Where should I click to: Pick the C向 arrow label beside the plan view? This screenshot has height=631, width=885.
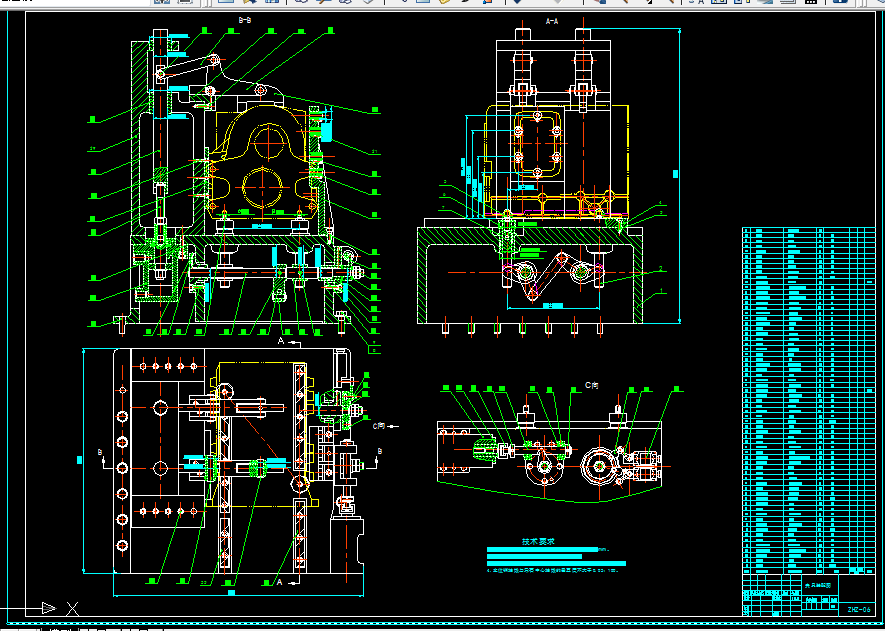(x=379, y=426)
